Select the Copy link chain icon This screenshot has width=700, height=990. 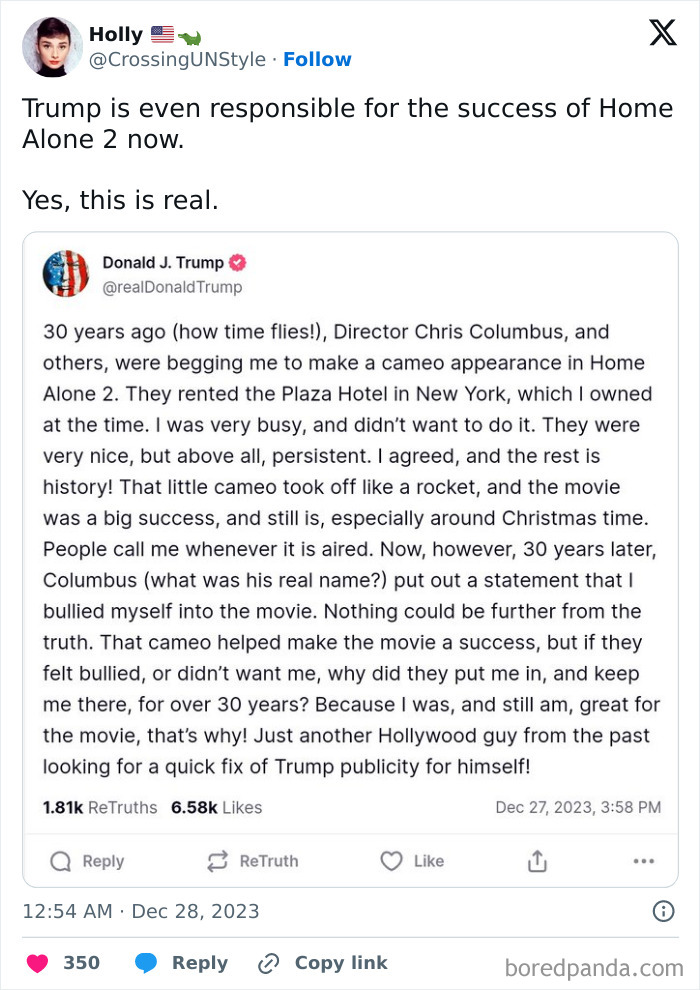tap(266, 963)
